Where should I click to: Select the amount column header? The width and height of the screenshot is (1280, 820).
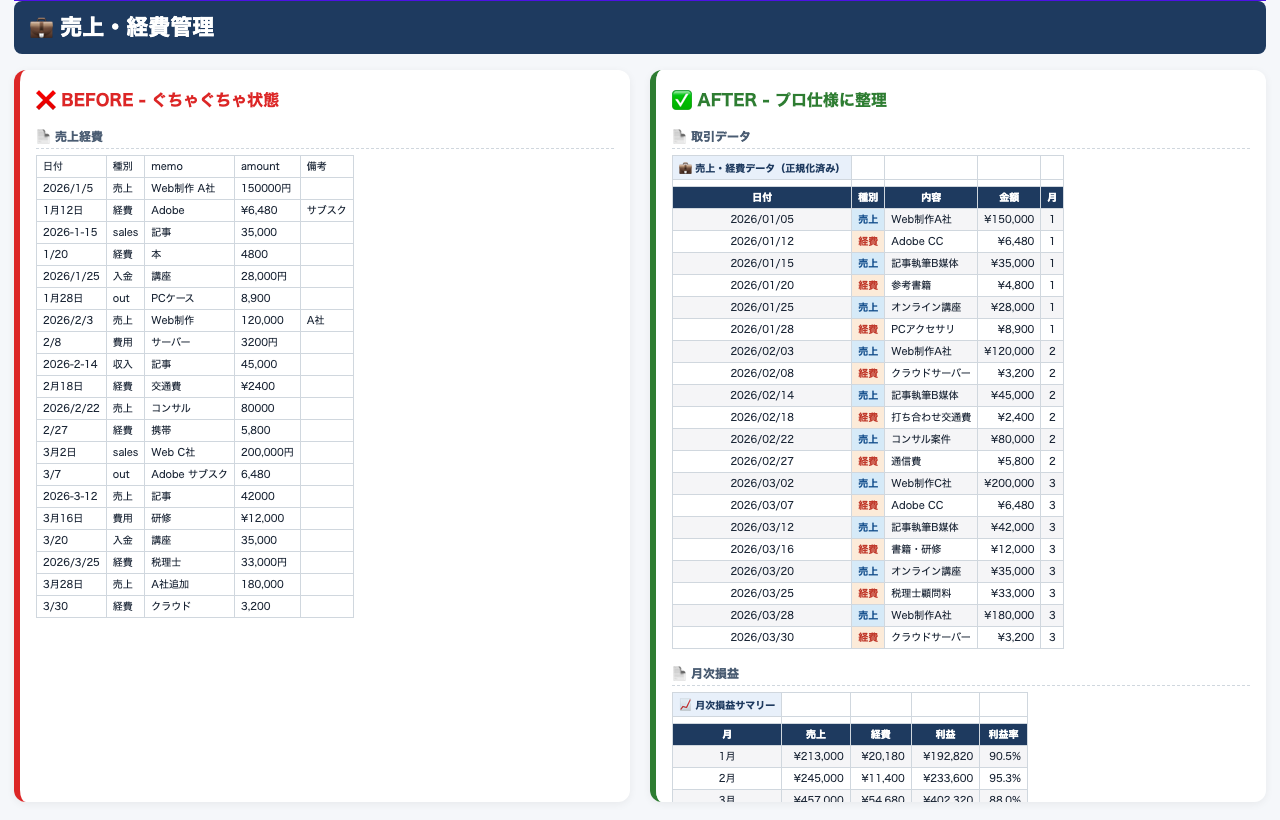[268, 166]
